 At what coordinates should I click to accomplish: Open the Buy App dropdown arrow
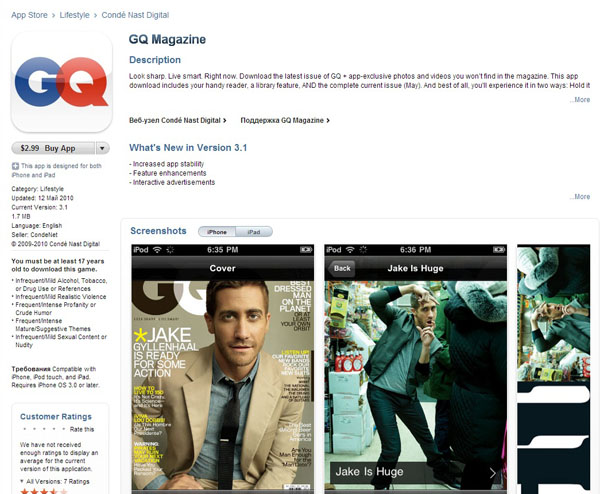click(x=102, y=148)
